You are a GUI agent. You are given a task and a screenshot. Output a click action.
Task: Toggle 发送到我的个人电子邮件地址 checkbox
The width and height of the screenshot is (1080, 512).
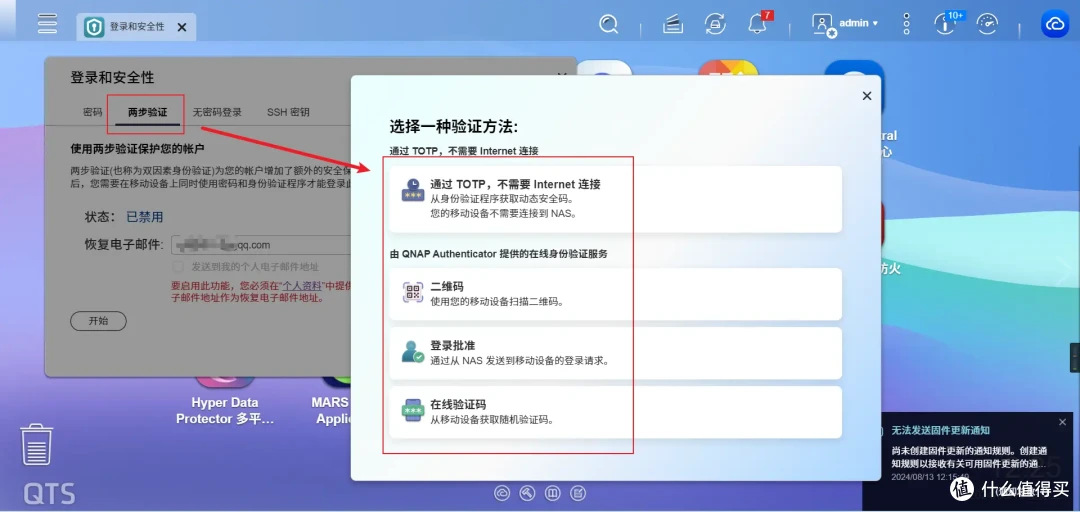178,266
